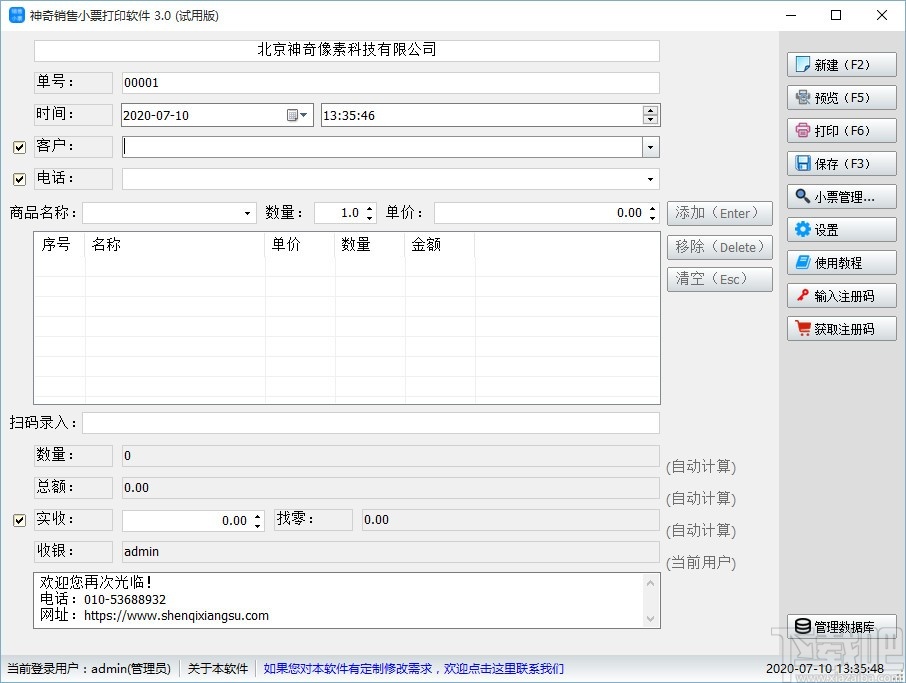Viewport: 906px width, 683px height.
Task: Focus the 扫码录入 barcode scan input
Action: click(371, 423)
